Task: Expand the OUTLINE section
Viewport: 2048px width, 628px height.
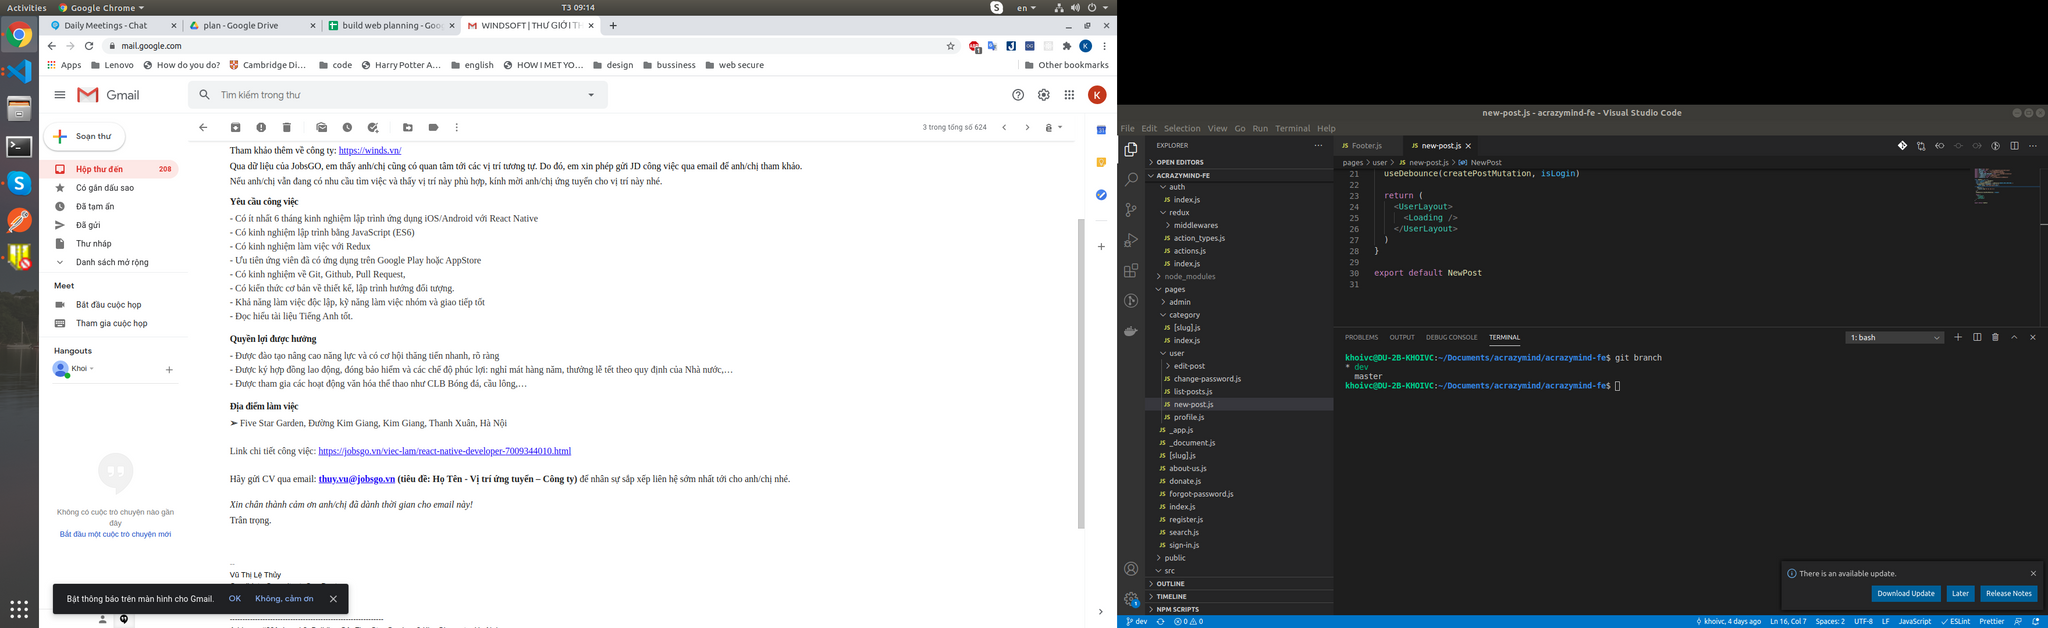Action: [1170, 584]
